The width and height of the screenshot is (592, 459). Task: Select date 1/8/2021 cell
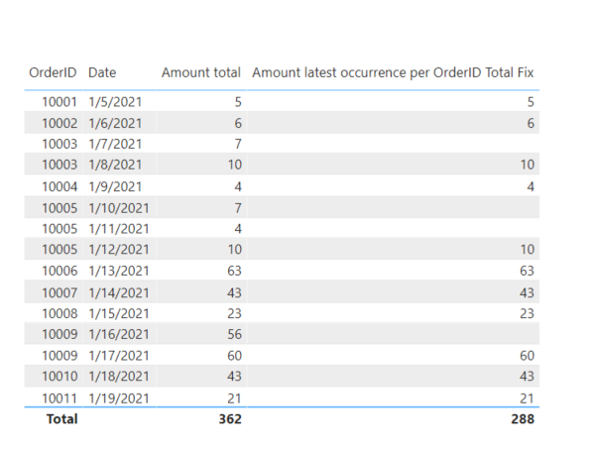[115, 165]
